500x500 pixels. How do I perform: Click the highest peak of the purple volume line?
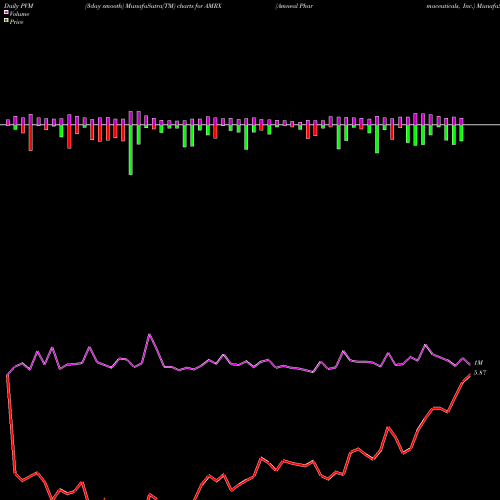point(149,334)
